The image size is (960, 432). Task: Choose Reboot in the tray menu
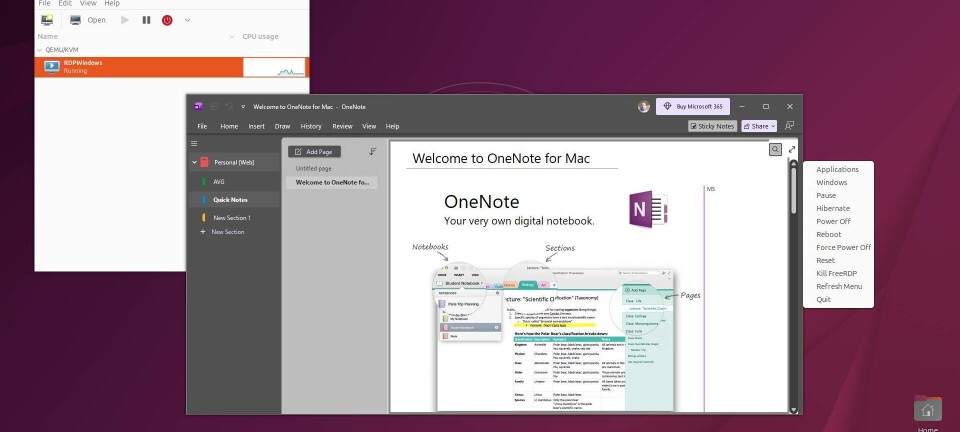coord(828,234)
